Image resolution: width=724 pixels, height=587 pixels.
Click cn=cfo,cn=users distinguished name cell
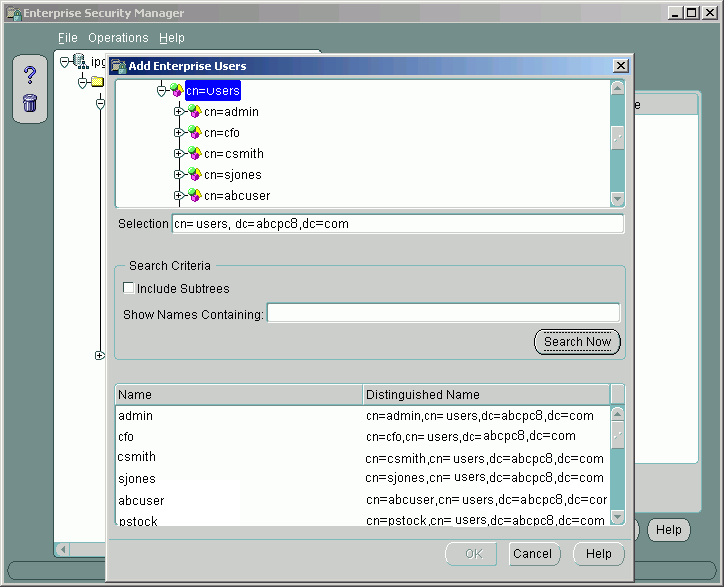tap(471, 436)
